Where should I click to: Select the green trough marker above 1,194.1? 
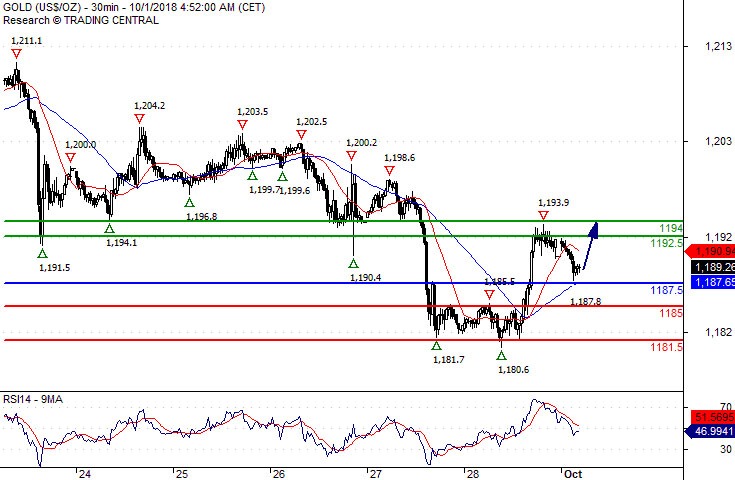pos(109,229)
